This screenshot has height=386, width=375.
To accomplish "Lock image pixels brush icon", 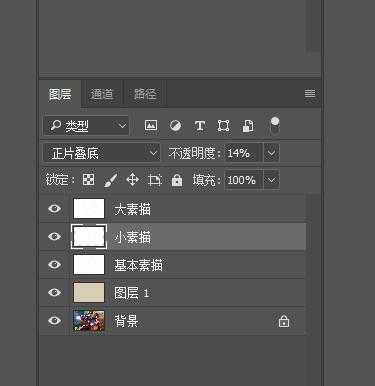I will [x=110, y=180].
